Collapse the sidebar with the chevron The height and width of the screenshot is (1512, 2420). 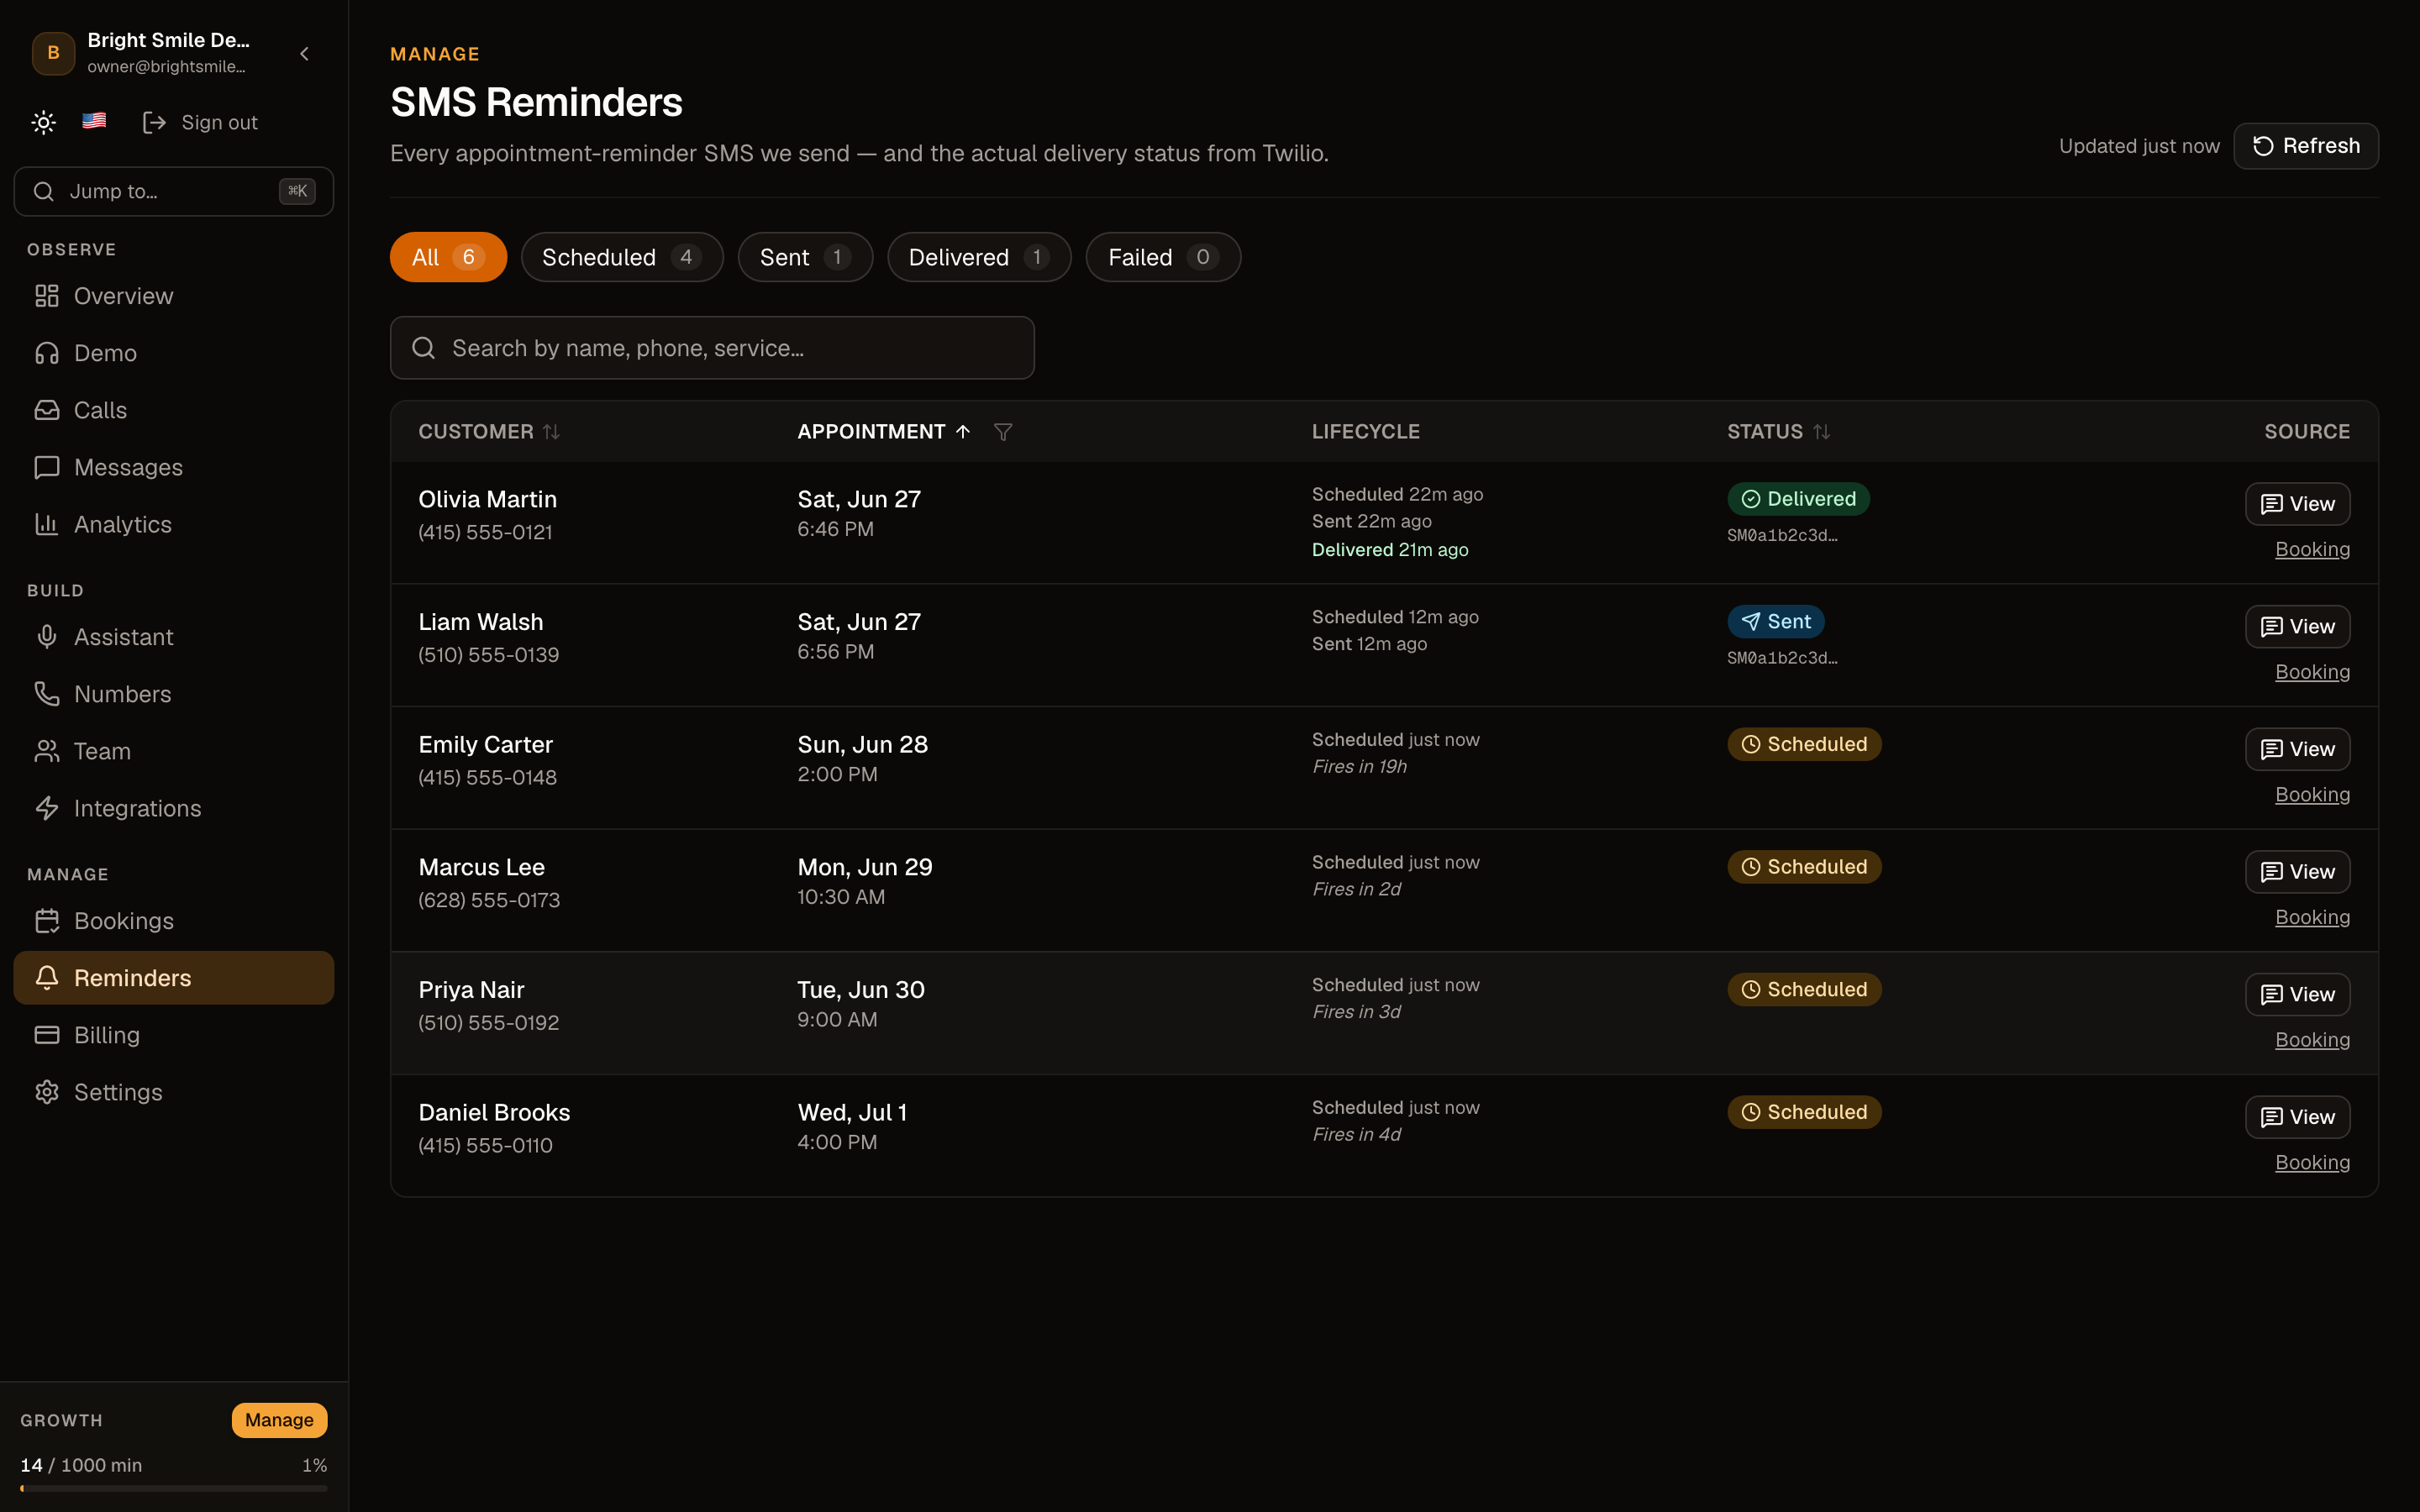304,53
